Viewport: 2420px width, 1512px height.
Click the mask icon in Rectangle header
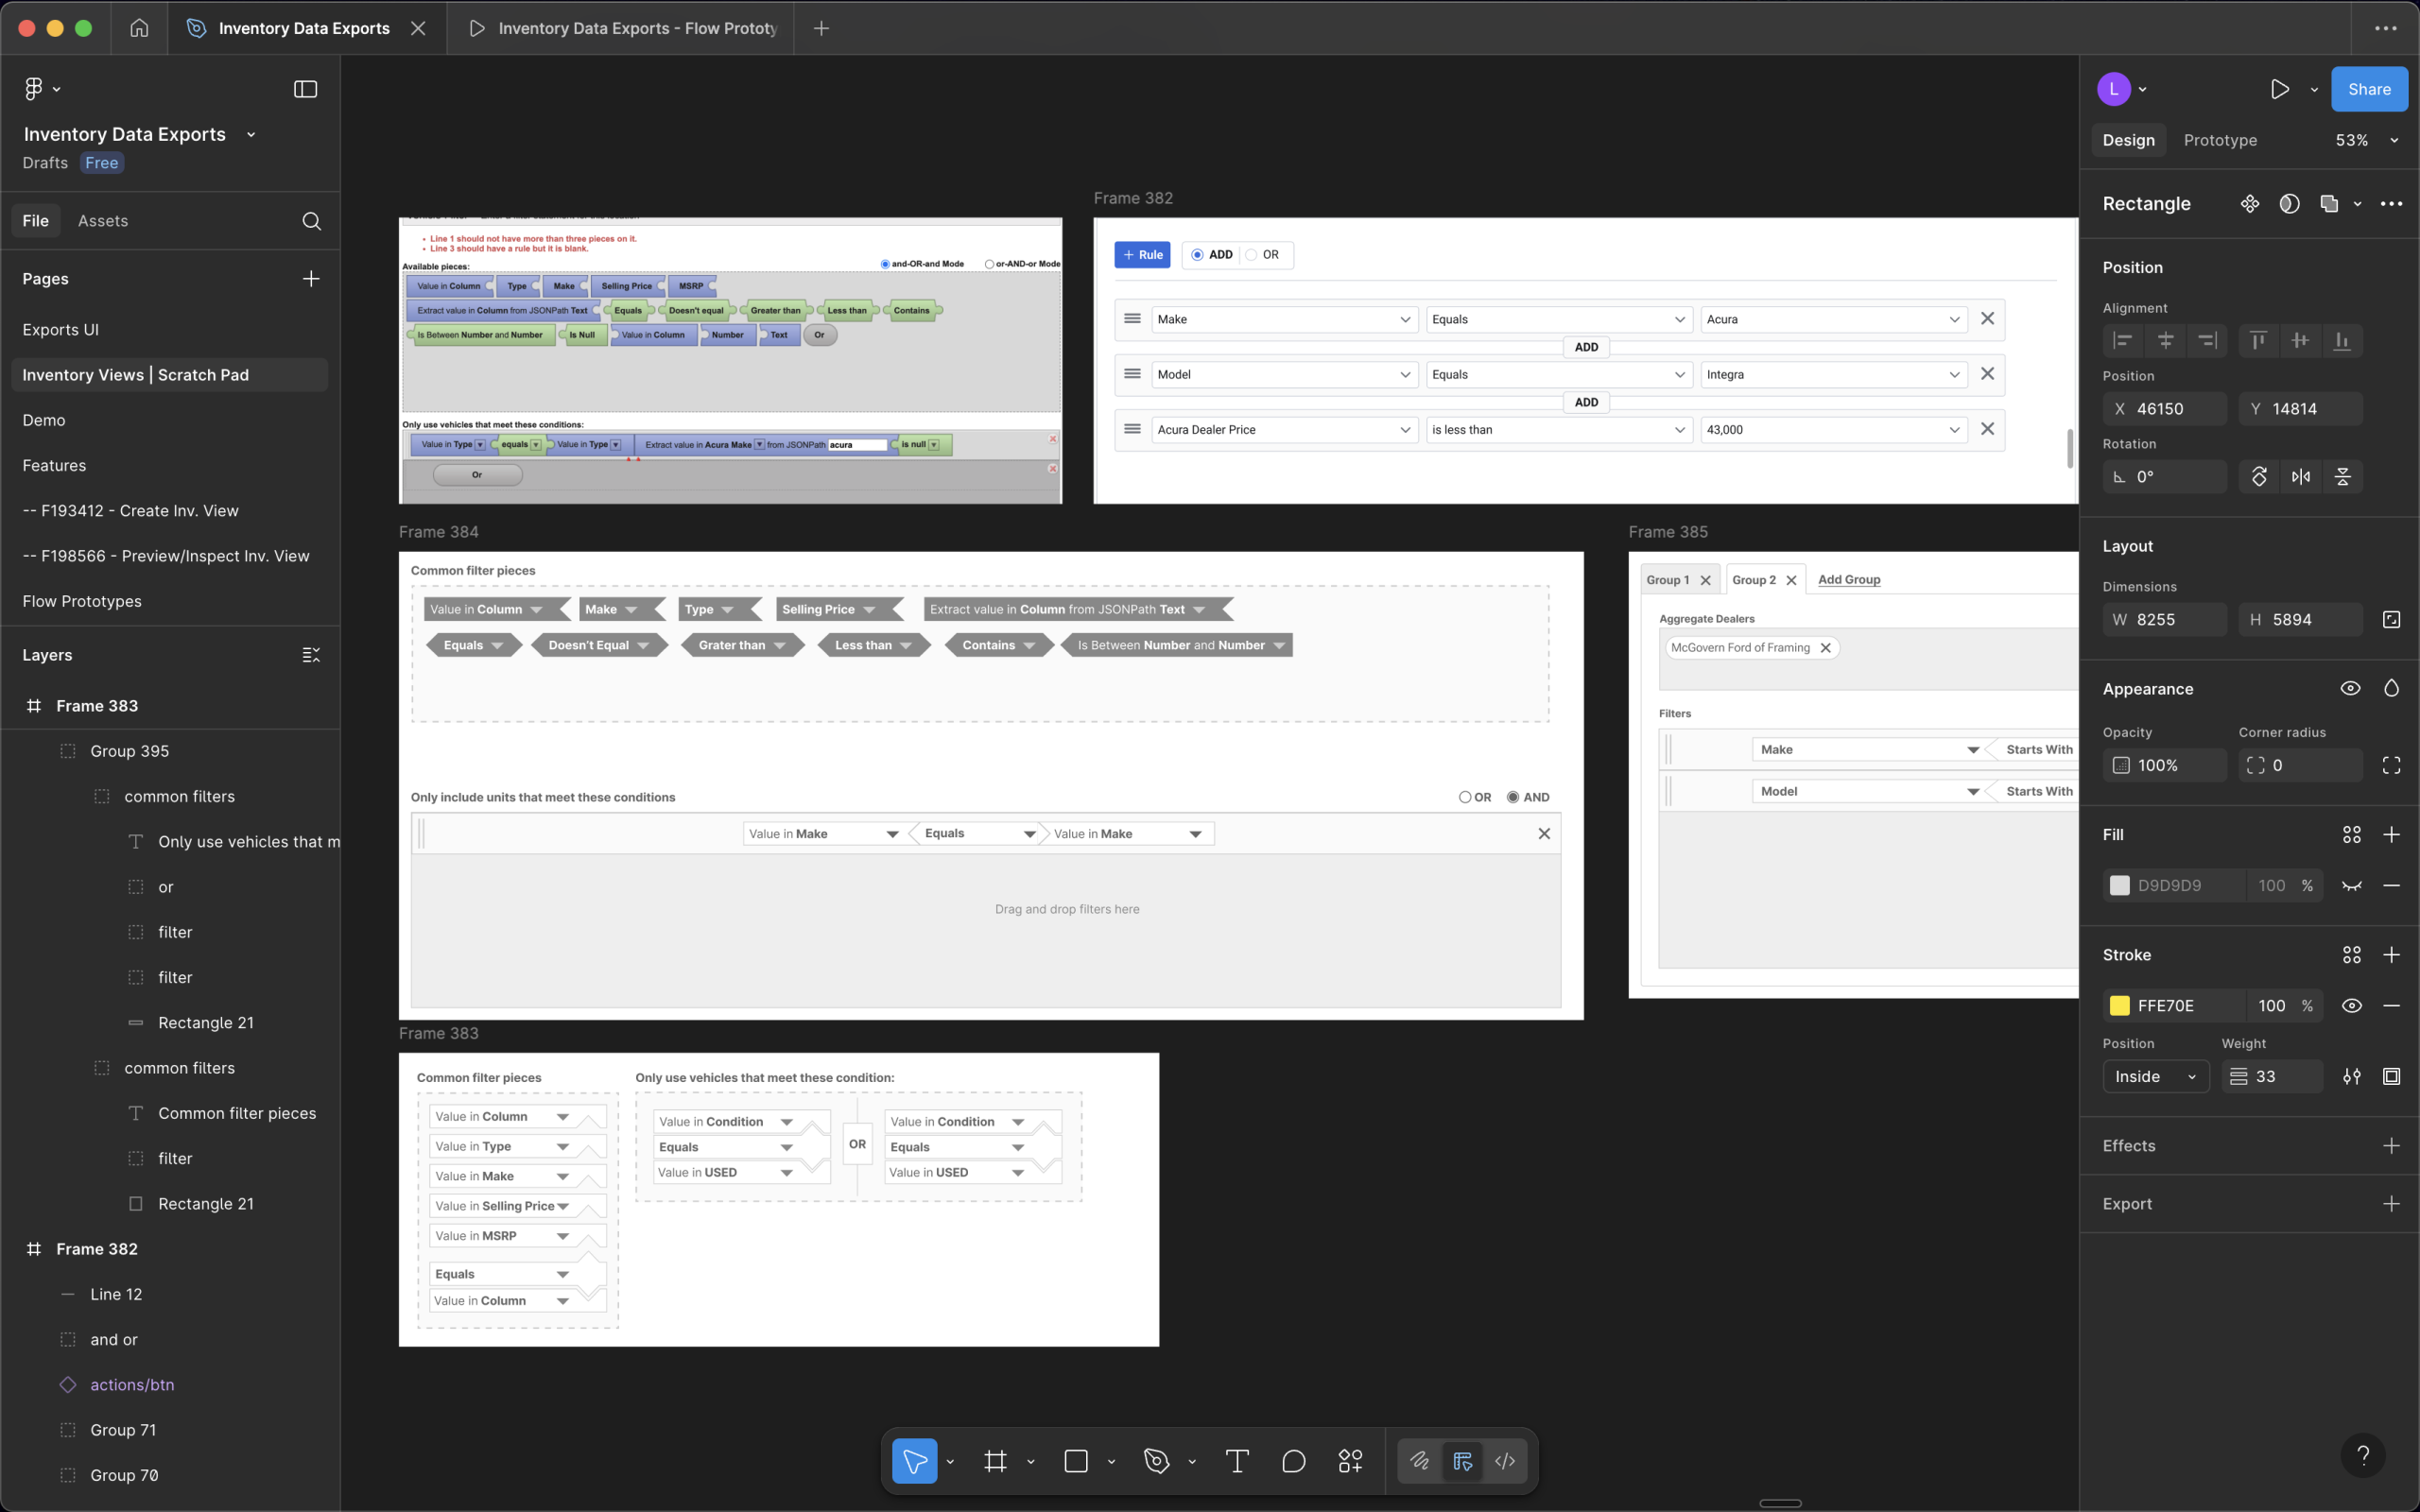coord(2289,204)
